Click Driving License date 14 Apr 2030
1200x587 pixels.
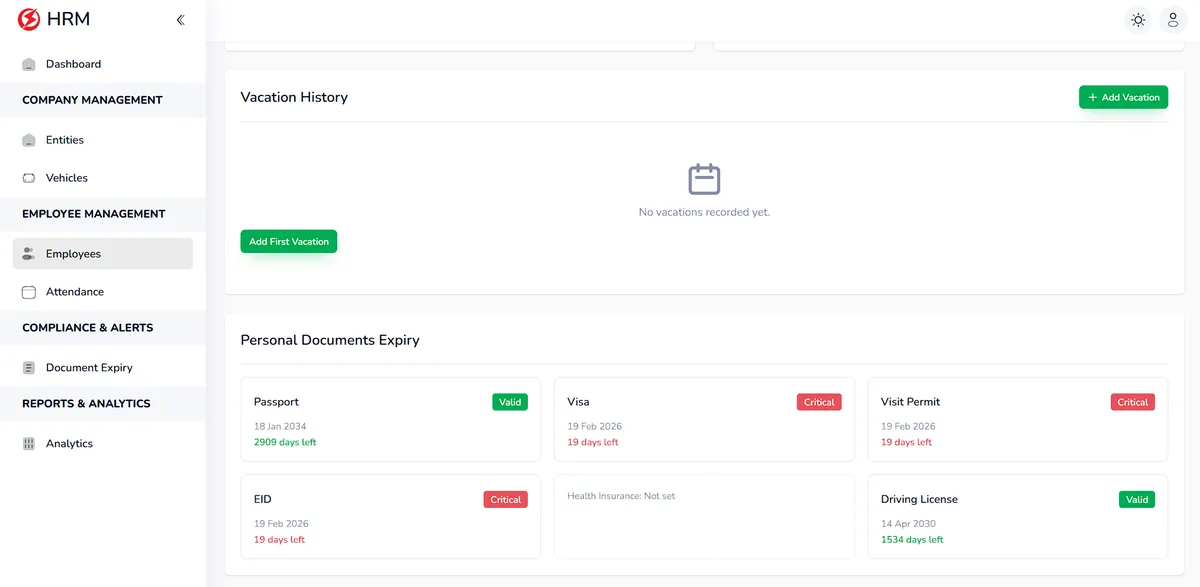(x=908, y=524)
